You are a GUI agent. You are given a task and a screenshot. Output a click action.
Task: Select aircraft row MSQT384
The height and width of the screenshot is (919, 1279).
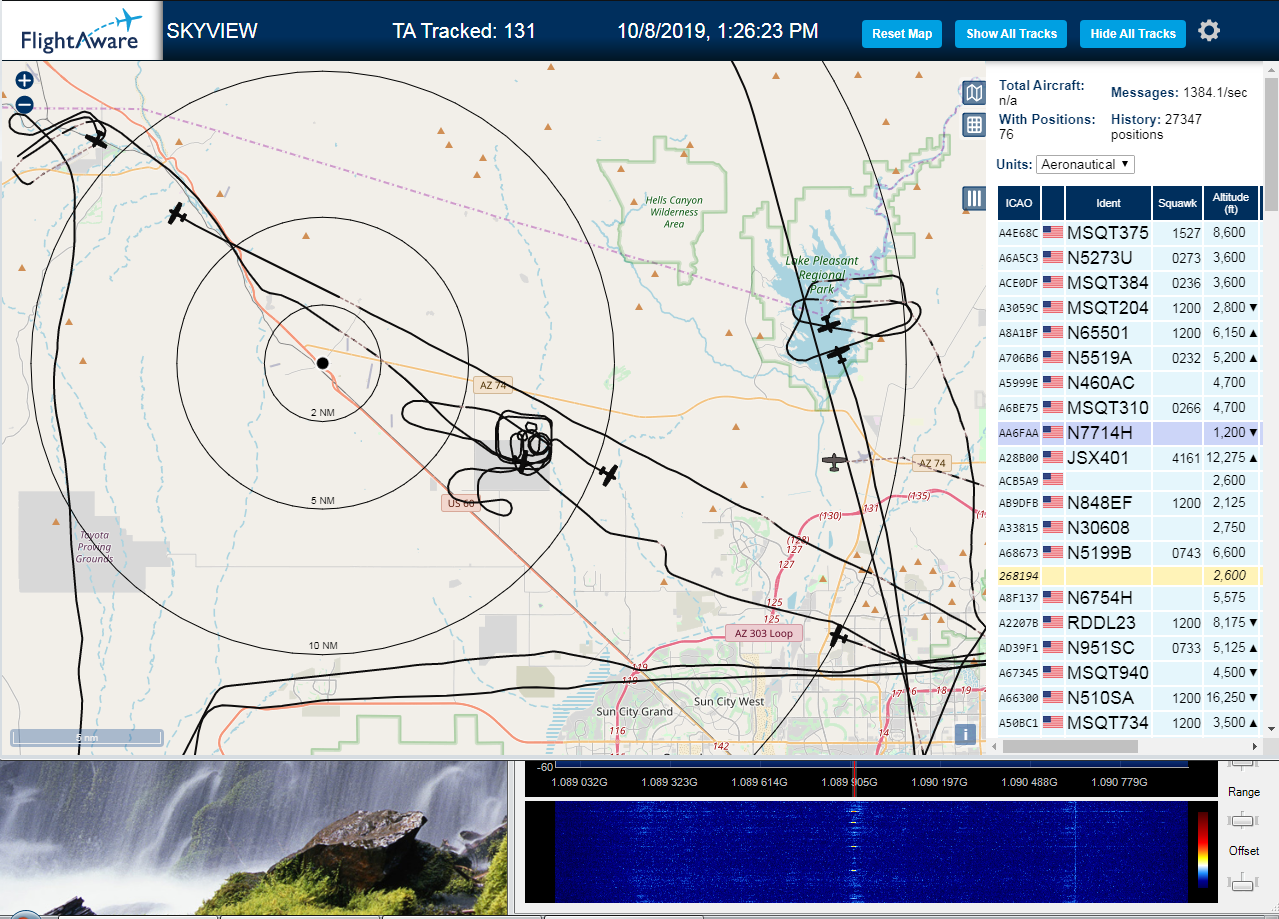tap(1129, 282)
